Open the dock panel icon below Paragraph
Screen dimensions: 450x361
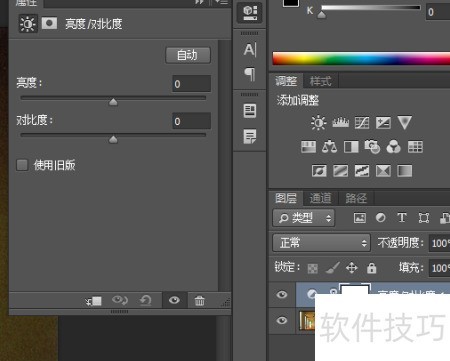pos(250,111)
